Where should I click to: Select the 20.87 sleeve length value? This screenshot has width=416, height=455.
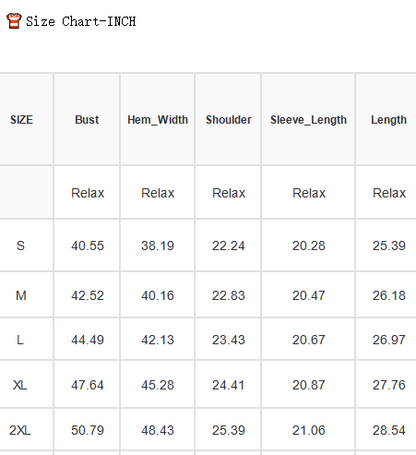(x=309, y=385)
